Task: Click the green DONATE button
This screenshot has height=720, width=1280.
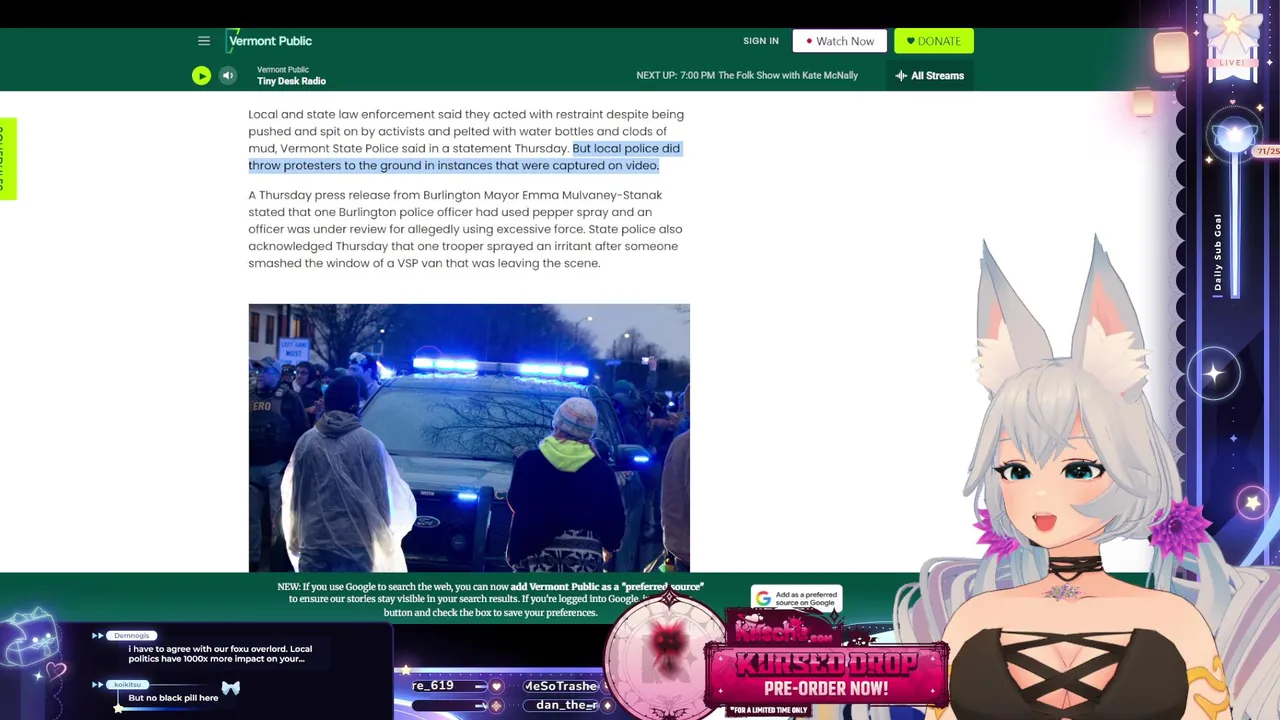Action: [x=934, y=41]
